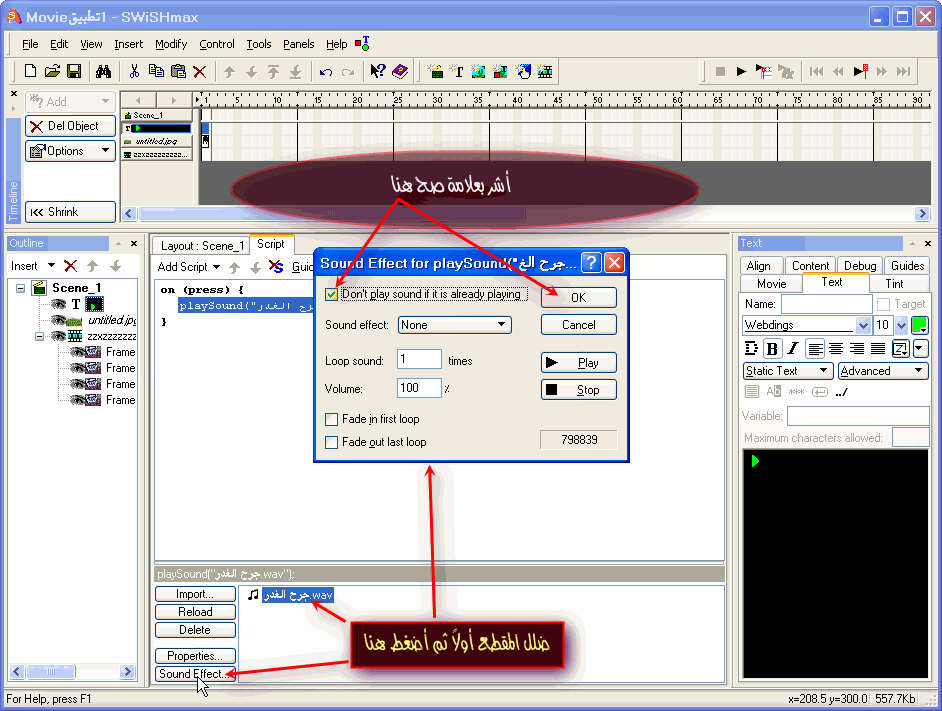The image size is (942, 711).
Task: Hide the text object via its eye icon
Action: [x=58, y=304]
